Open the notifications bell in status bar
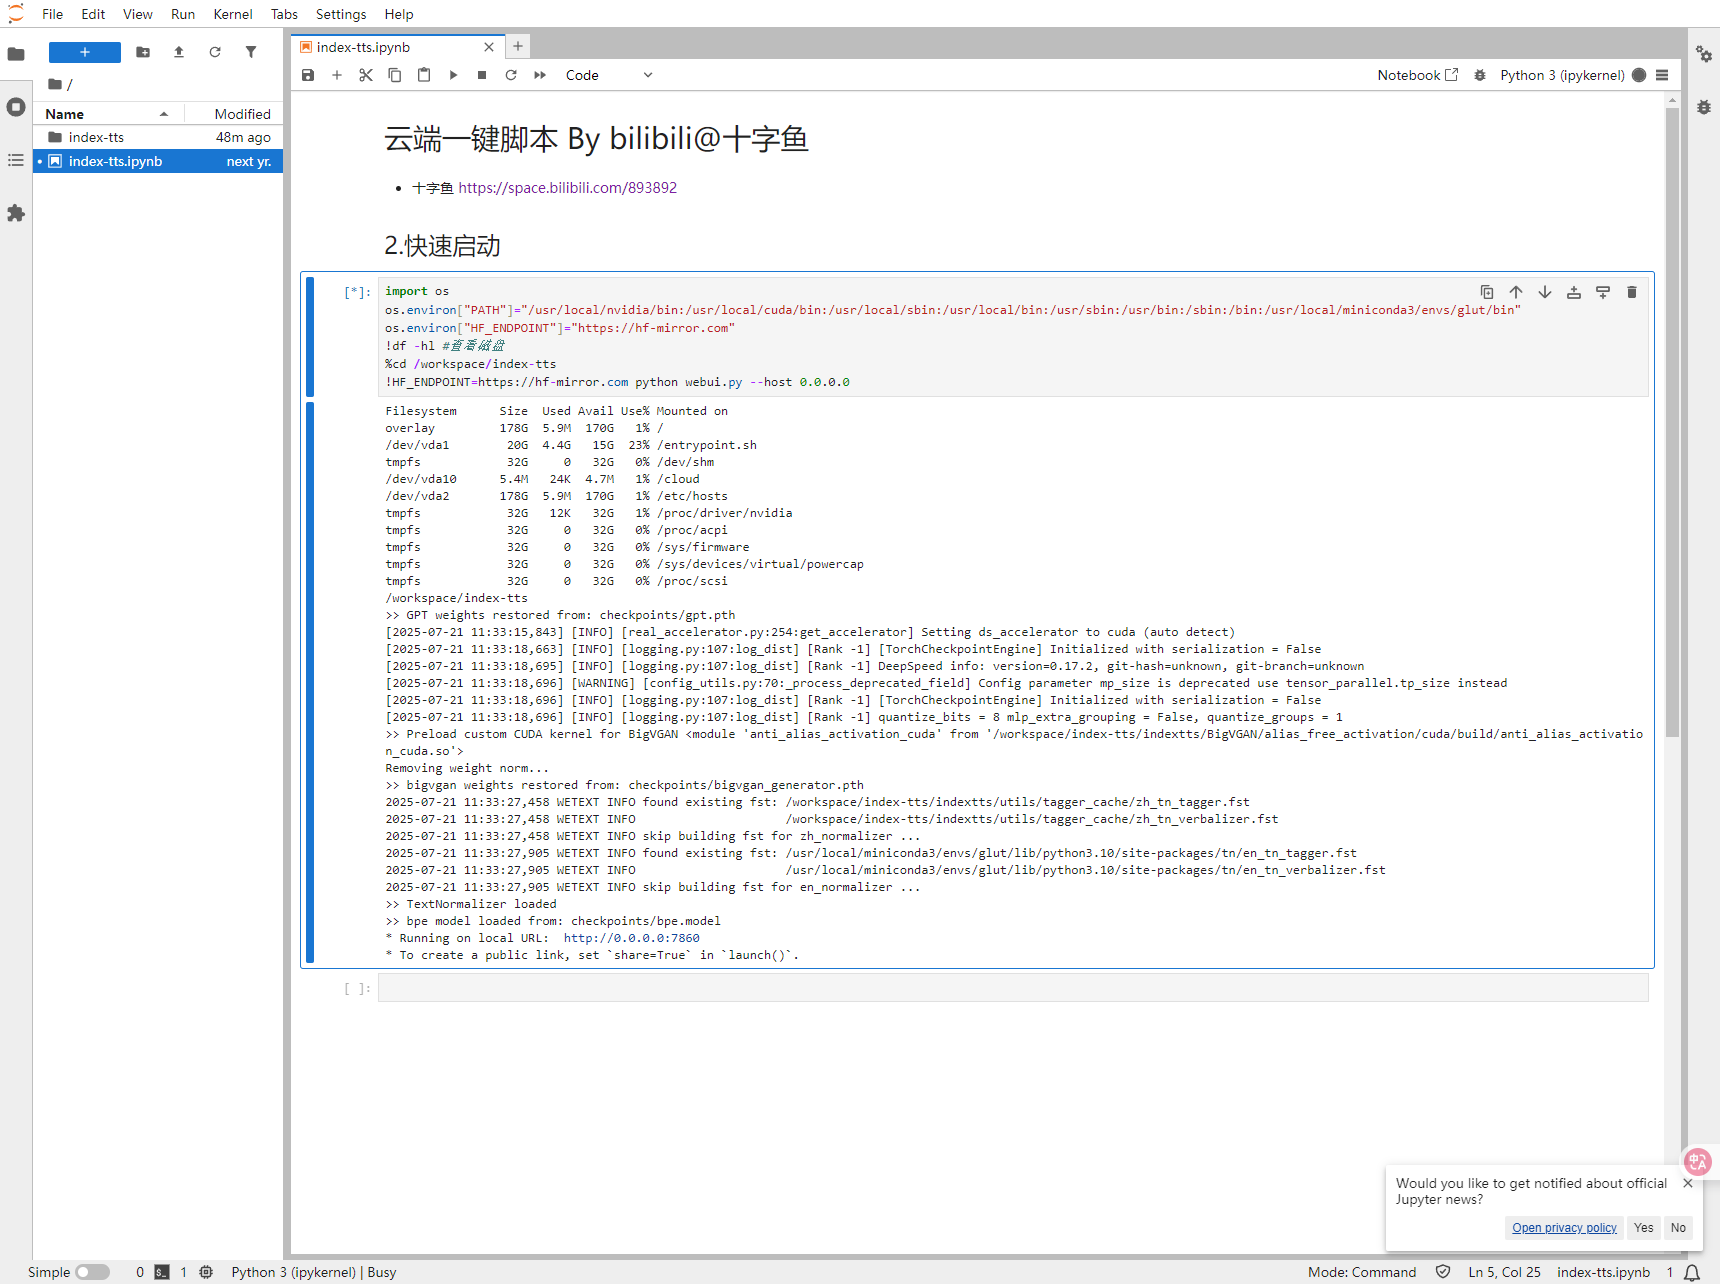This screenshot has height=1284, width=1720. pyautogui.click(x=1692, y=1273)
